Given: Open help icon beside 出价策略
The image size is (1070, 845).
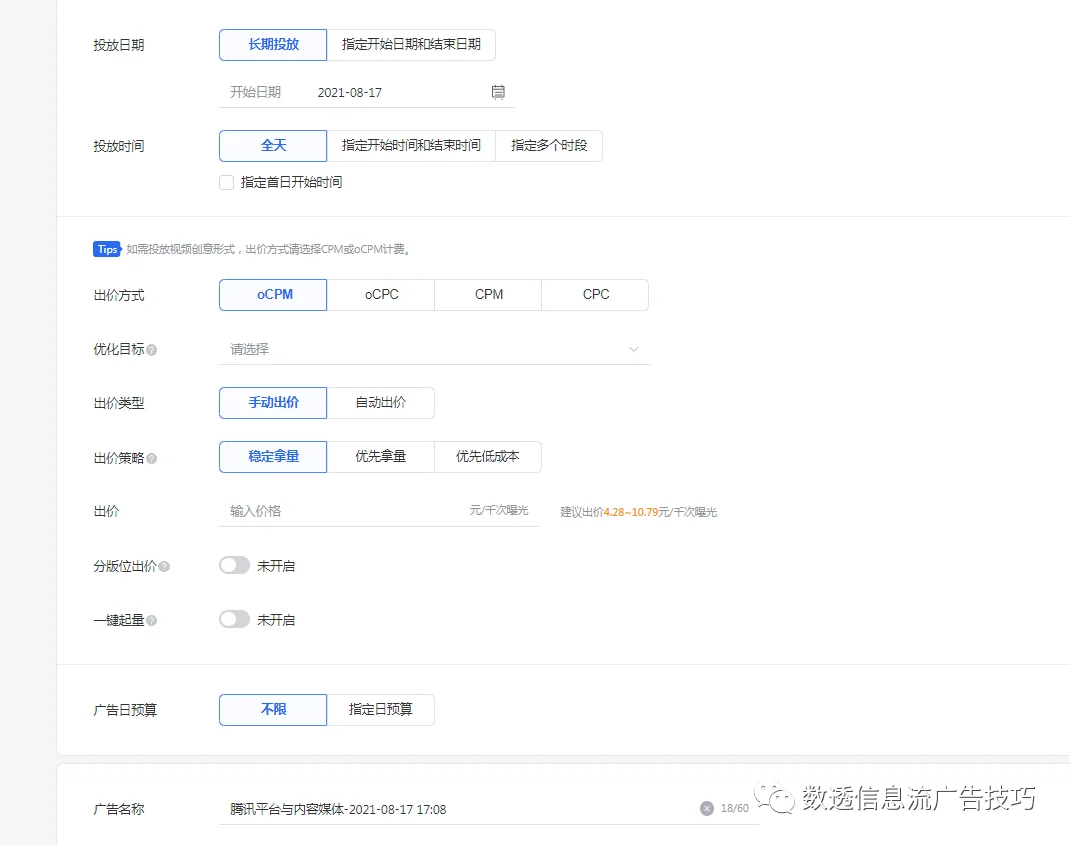Looking at the screenshot, I should tap(151, 459).
